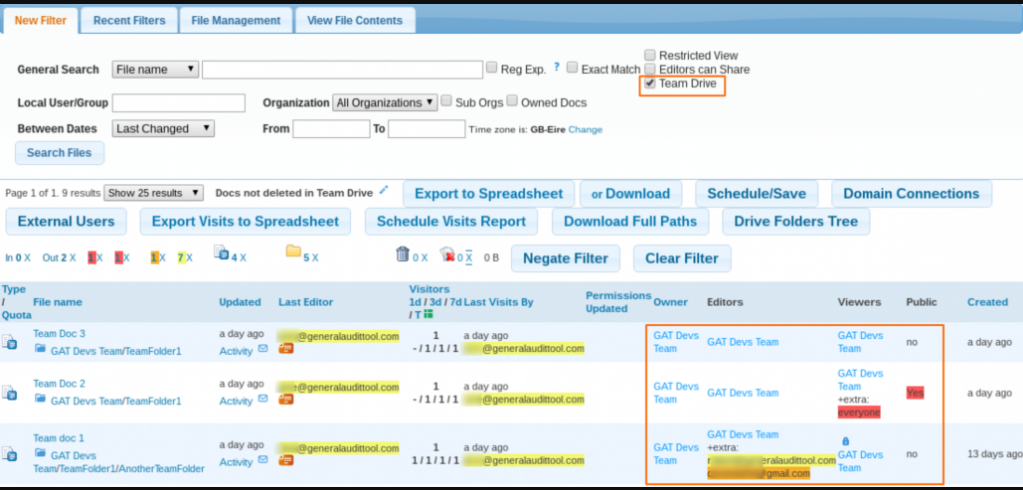Click the green spreadsheet icon in Visitors header
The height and width of the screenshot is (490, 1023).
(x=428, y=314)
